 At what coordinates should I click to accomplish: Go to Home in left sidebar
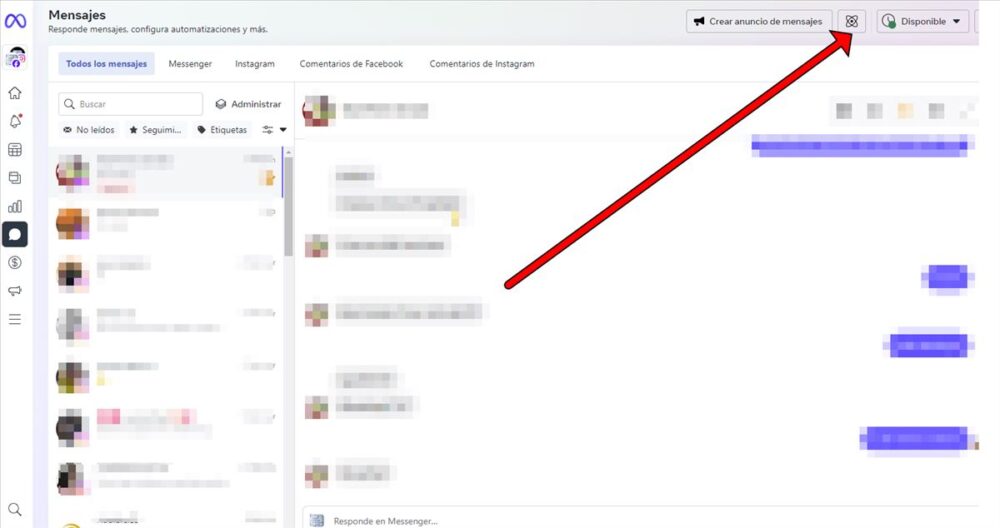15,93
